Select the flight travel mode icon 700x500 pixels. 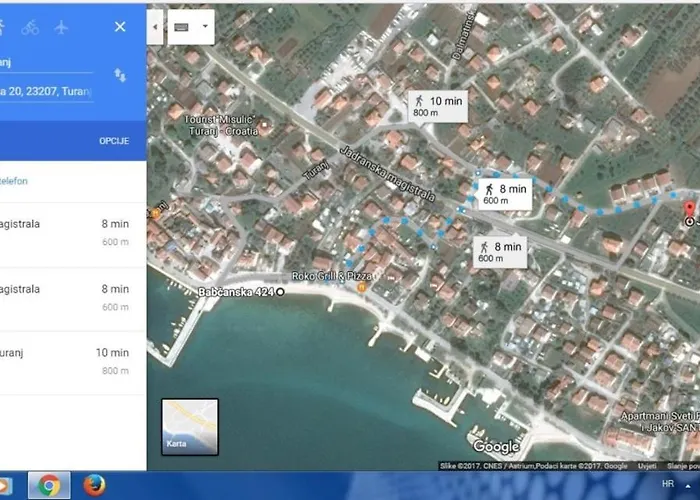[x=64, y=27]
